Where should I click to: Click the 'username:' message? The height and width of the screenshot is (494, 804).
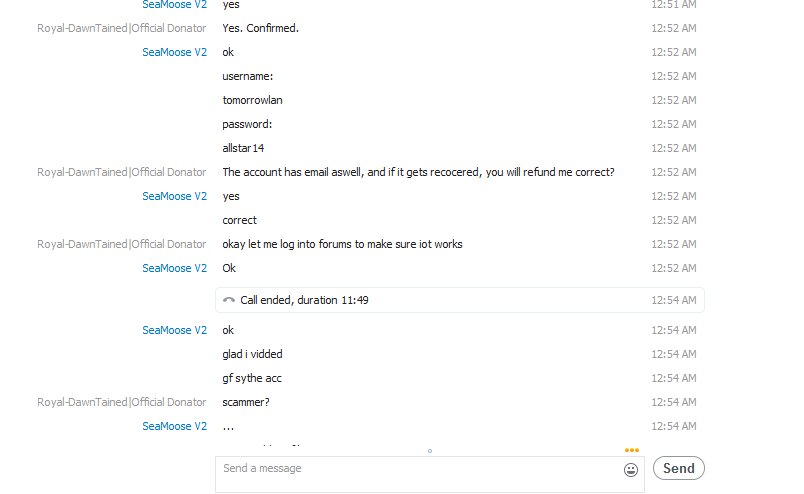tap(248, 76)
